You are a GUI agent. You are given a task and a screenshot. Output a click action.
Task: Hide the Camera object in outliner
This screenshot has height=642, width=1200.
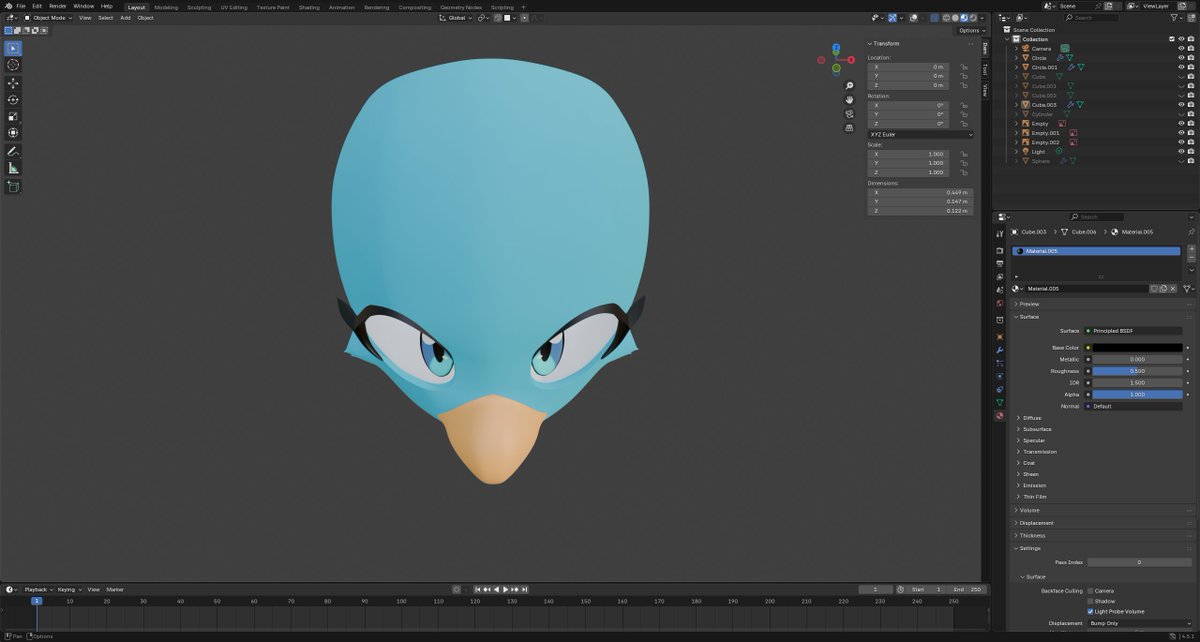[x=1181, y=48]
